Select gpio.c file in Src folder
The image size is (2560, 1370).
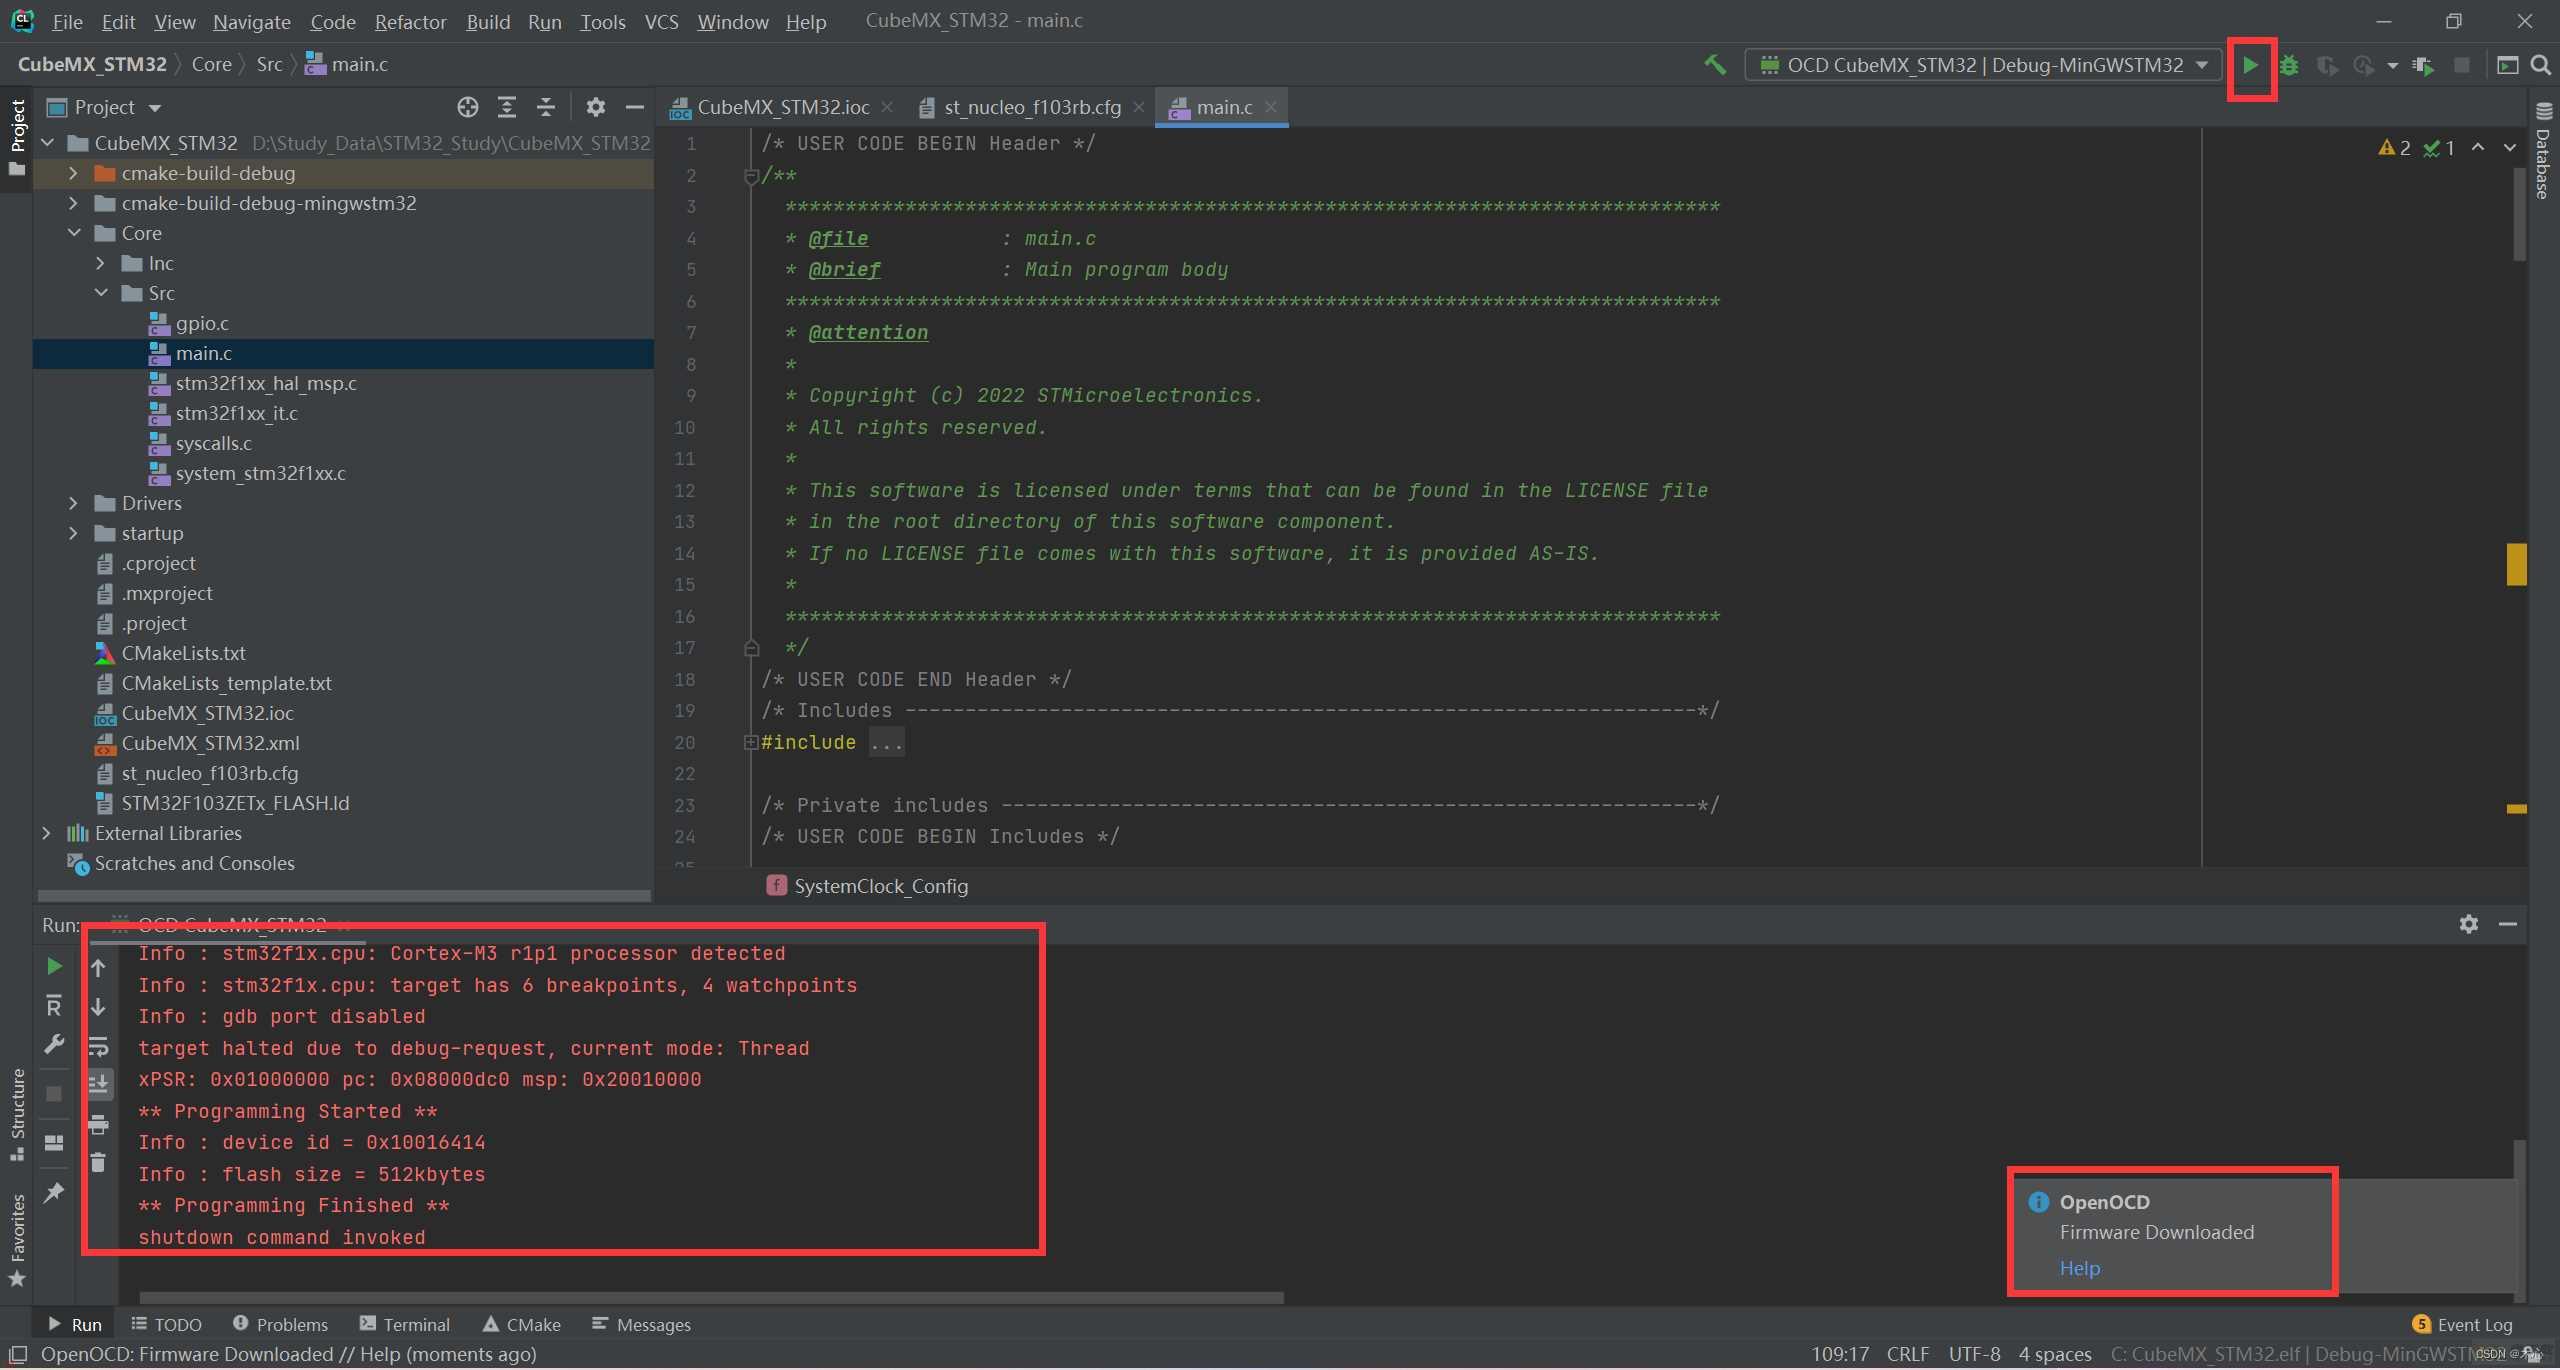pyautogui.click(x=201, y=322)
